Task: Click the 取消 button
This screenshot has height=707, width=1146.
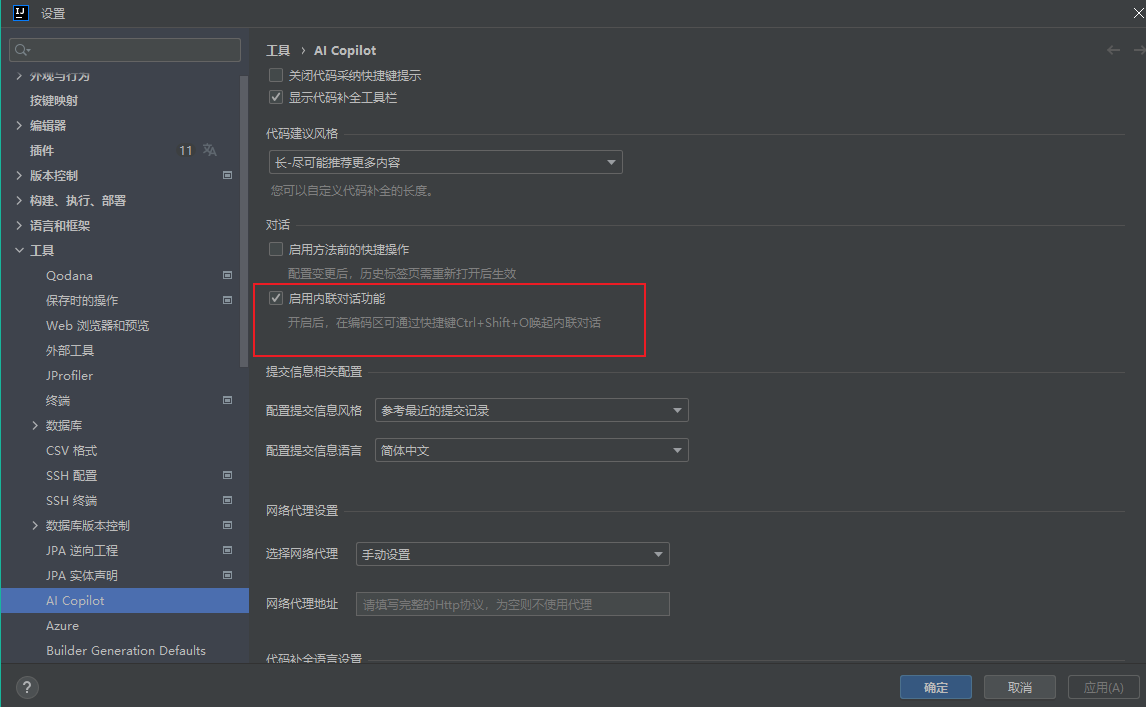Action: [1020, 687]
